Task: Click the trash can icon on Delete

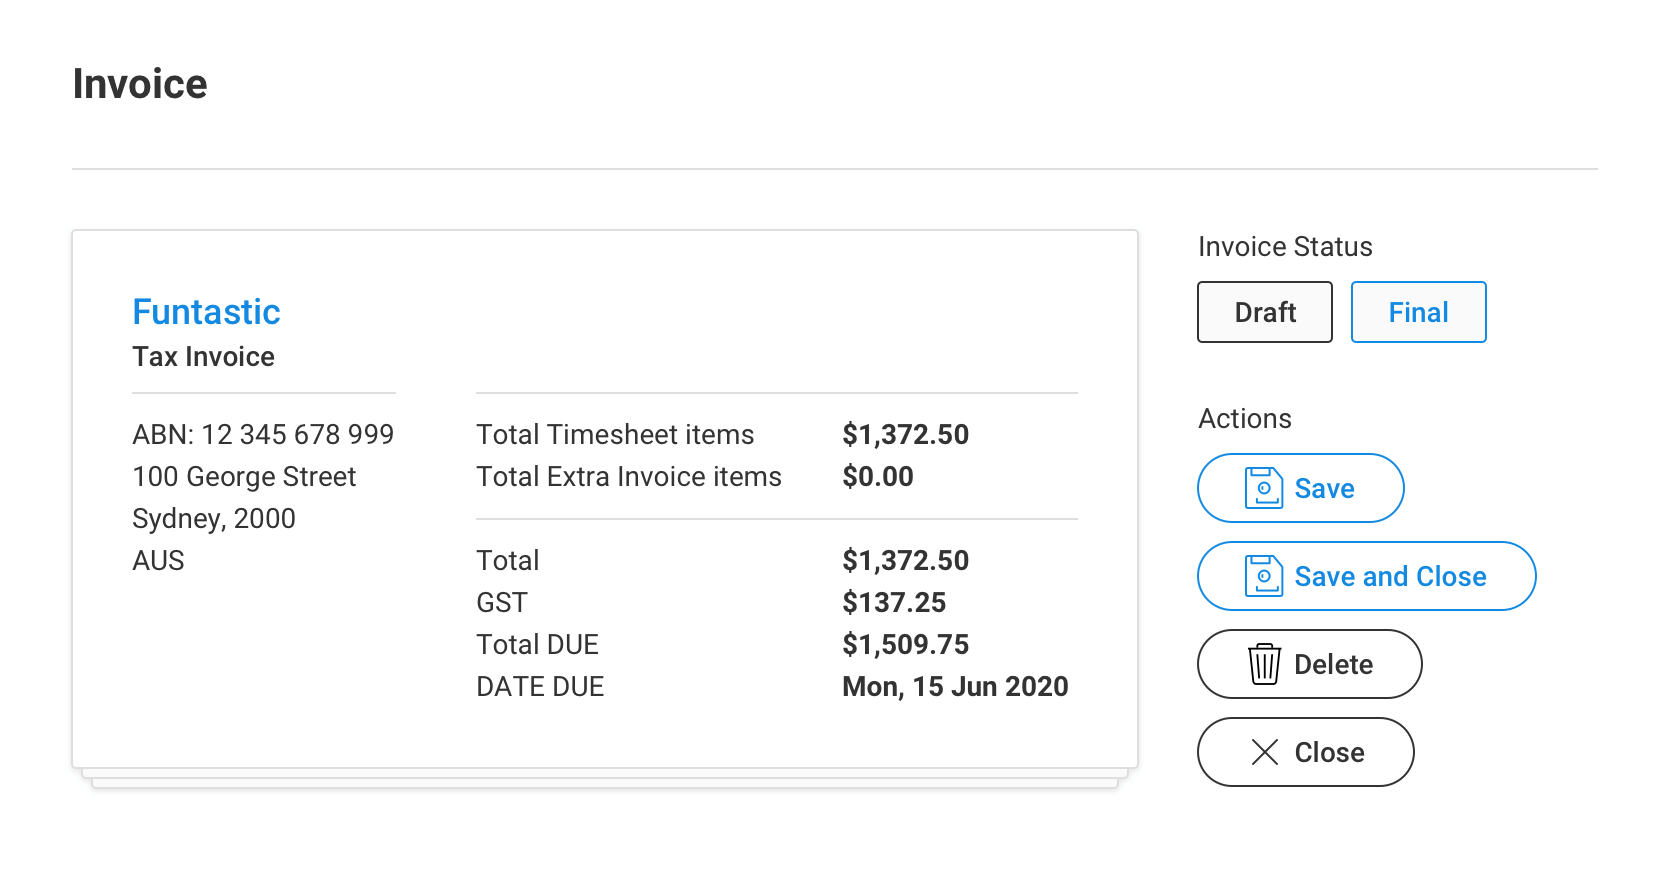Action: pos(1264,664)
